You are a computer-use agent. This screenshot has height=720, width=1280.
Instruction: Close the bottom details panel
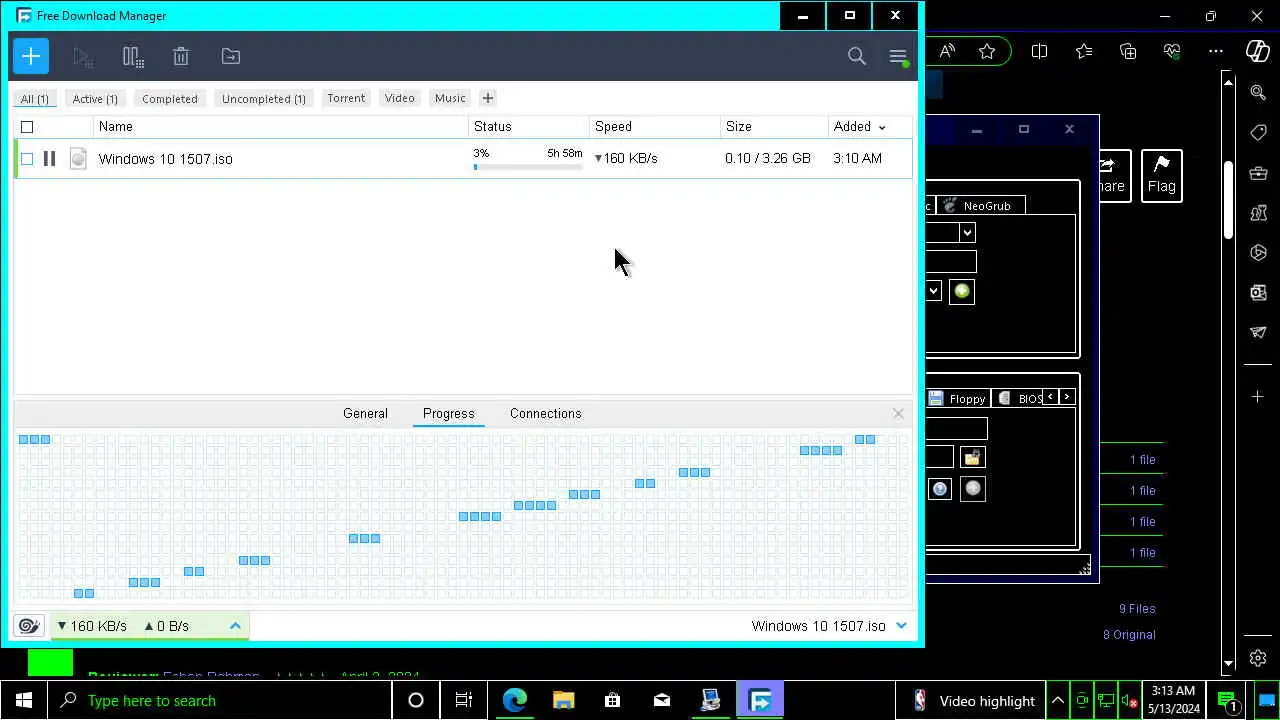click(898, 413)
